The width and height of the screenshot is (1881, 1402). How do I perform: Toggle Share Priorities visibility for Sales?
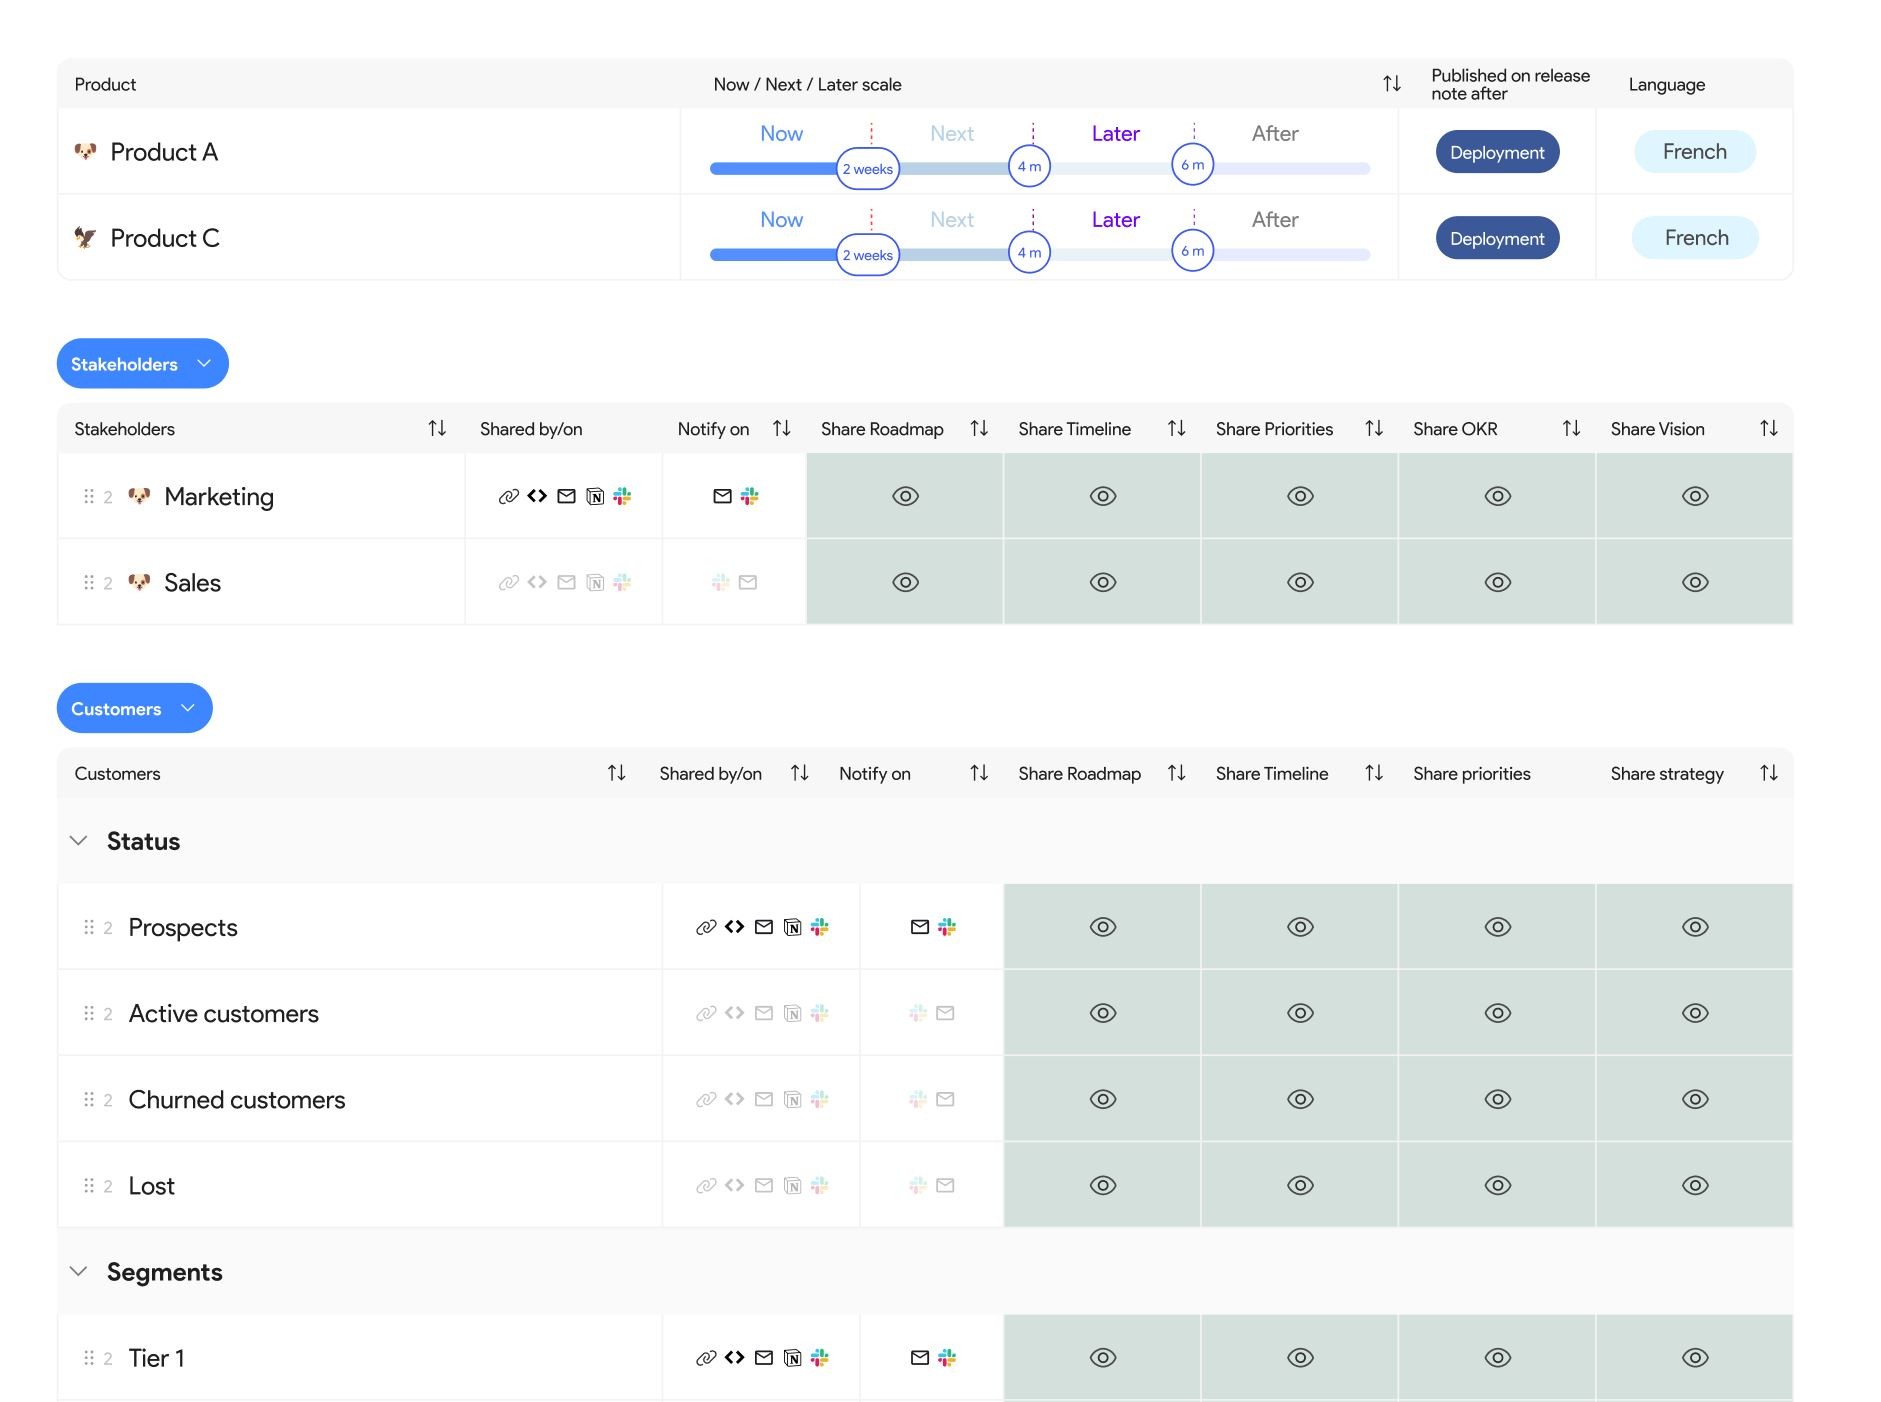pos(1300,582)
